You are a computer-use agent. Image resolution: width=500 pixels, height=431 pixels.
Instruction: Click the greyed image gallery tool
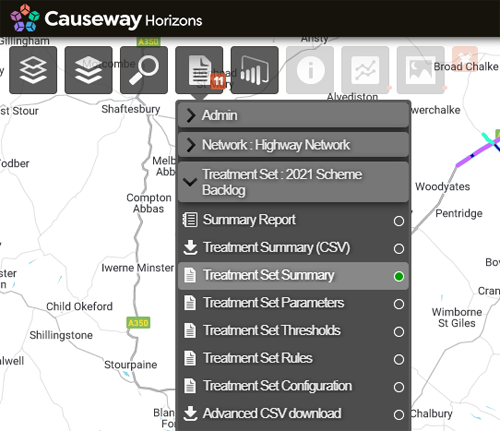[x=420, y=70]
